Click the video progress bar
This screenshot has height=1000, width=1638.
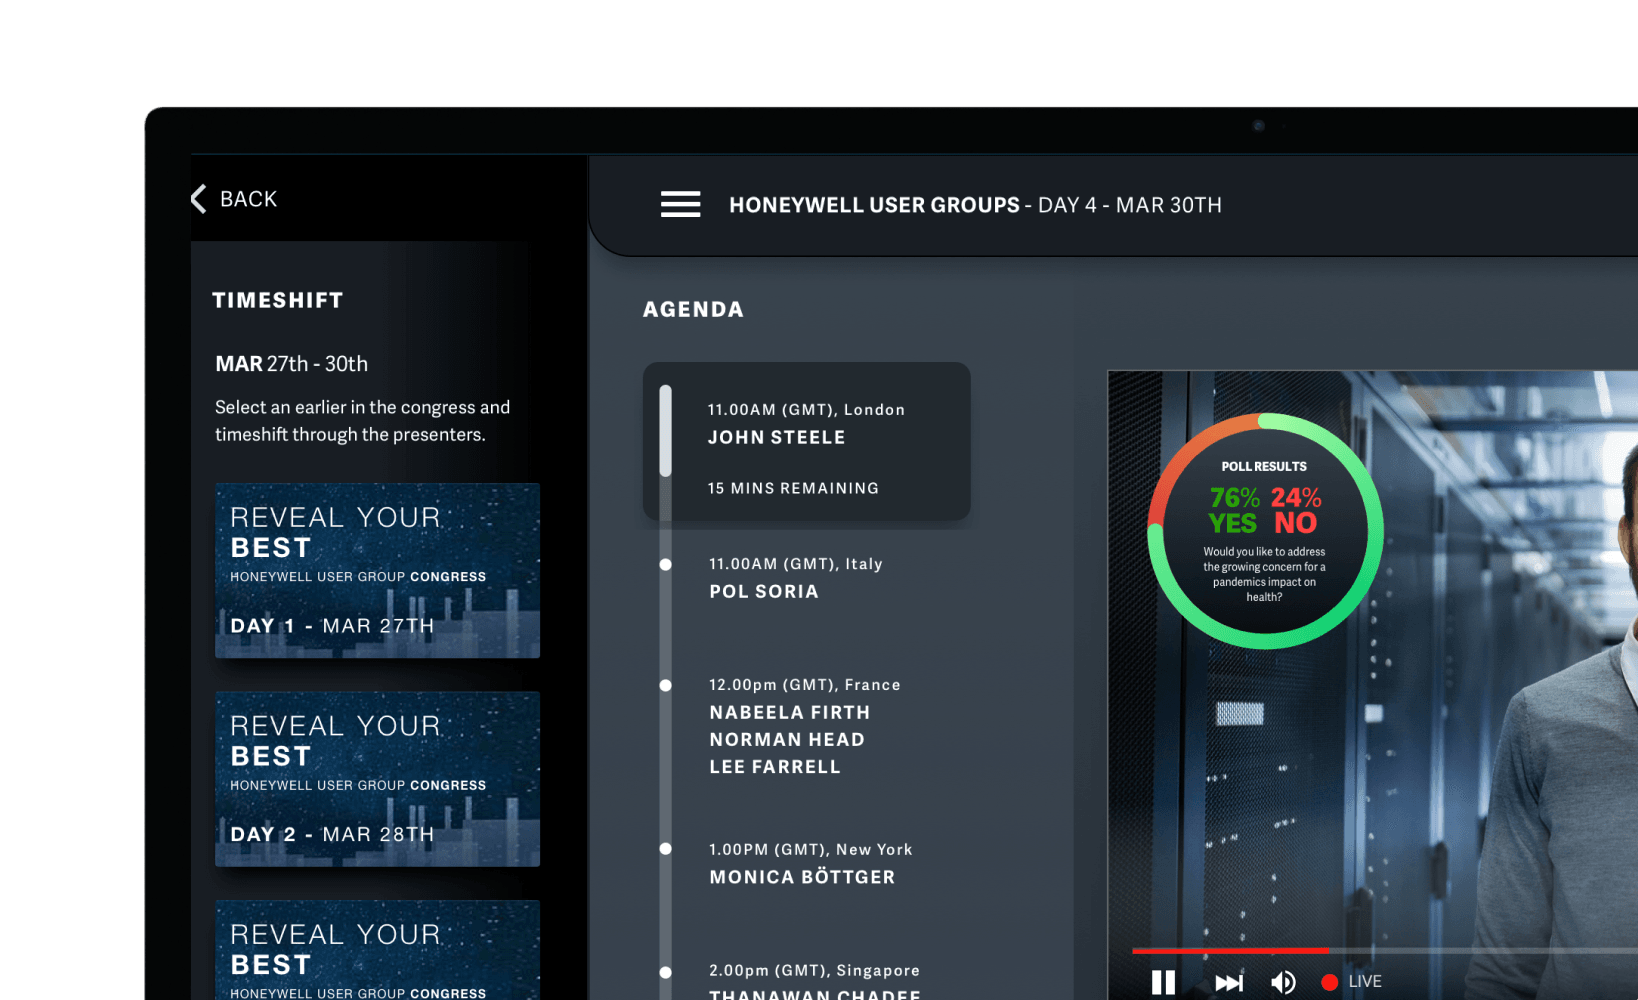[x=1385, y=950]
